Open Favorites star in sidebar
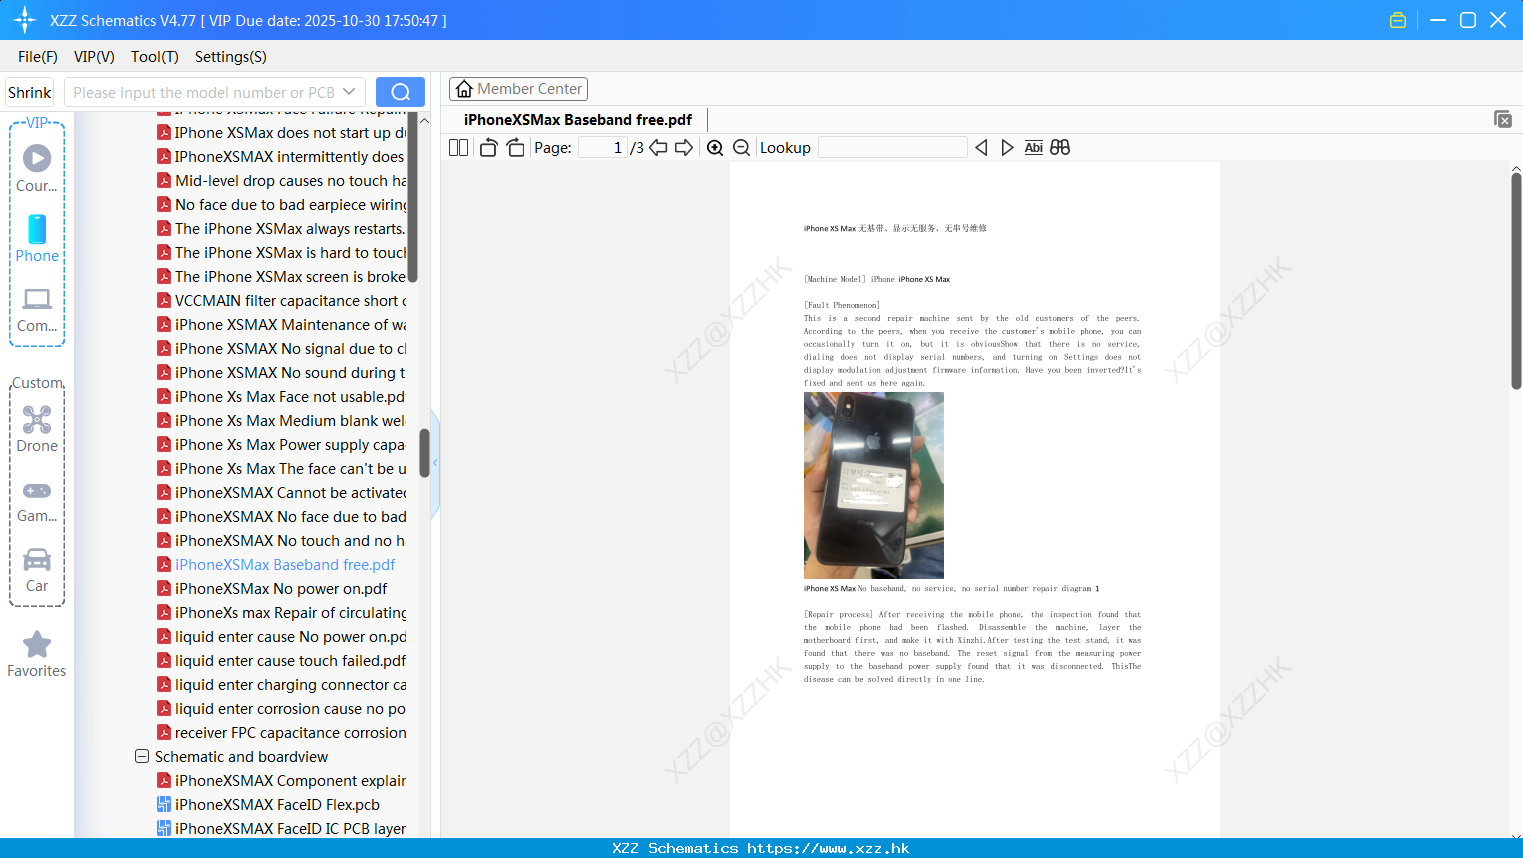The width and height of the screenshot is (1523, 858). [37, 654]
